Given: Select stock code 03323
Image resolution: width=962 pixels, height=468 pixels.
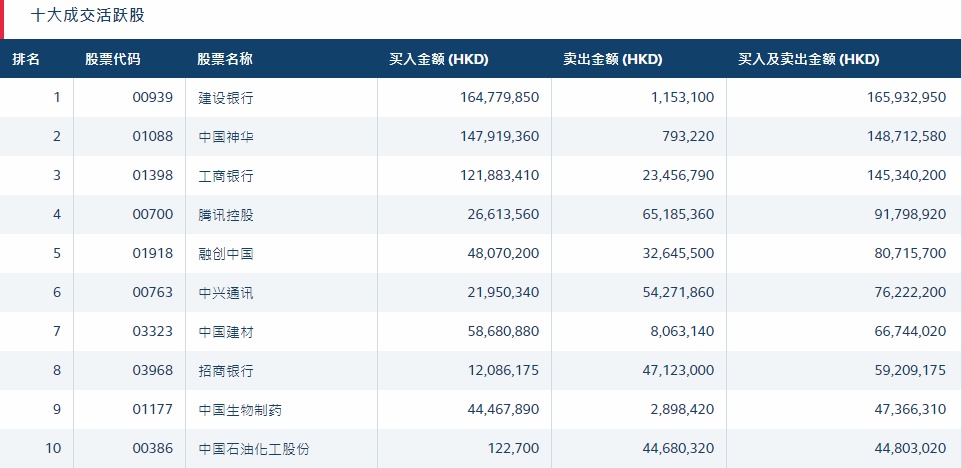Looking at the screenshot, I should (153, 331).
